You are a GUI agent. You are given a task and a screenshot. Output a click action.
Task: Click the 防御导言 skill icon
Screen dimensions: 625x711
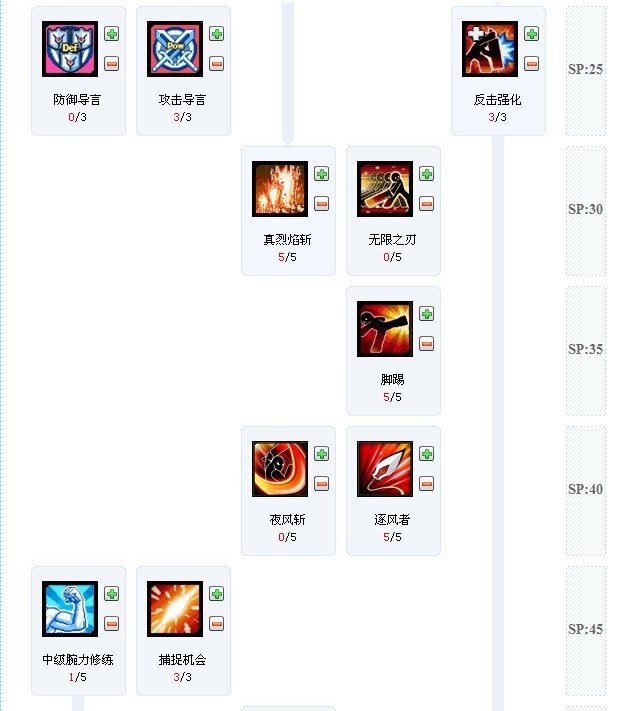tap(70, 49)
